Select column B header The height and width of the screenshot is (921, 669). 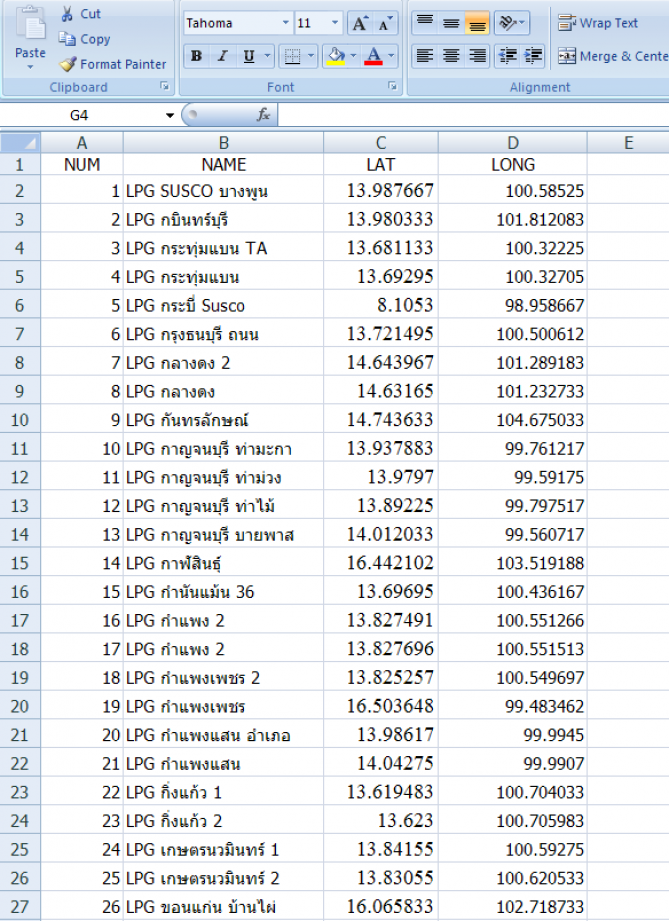click(223, 143)
